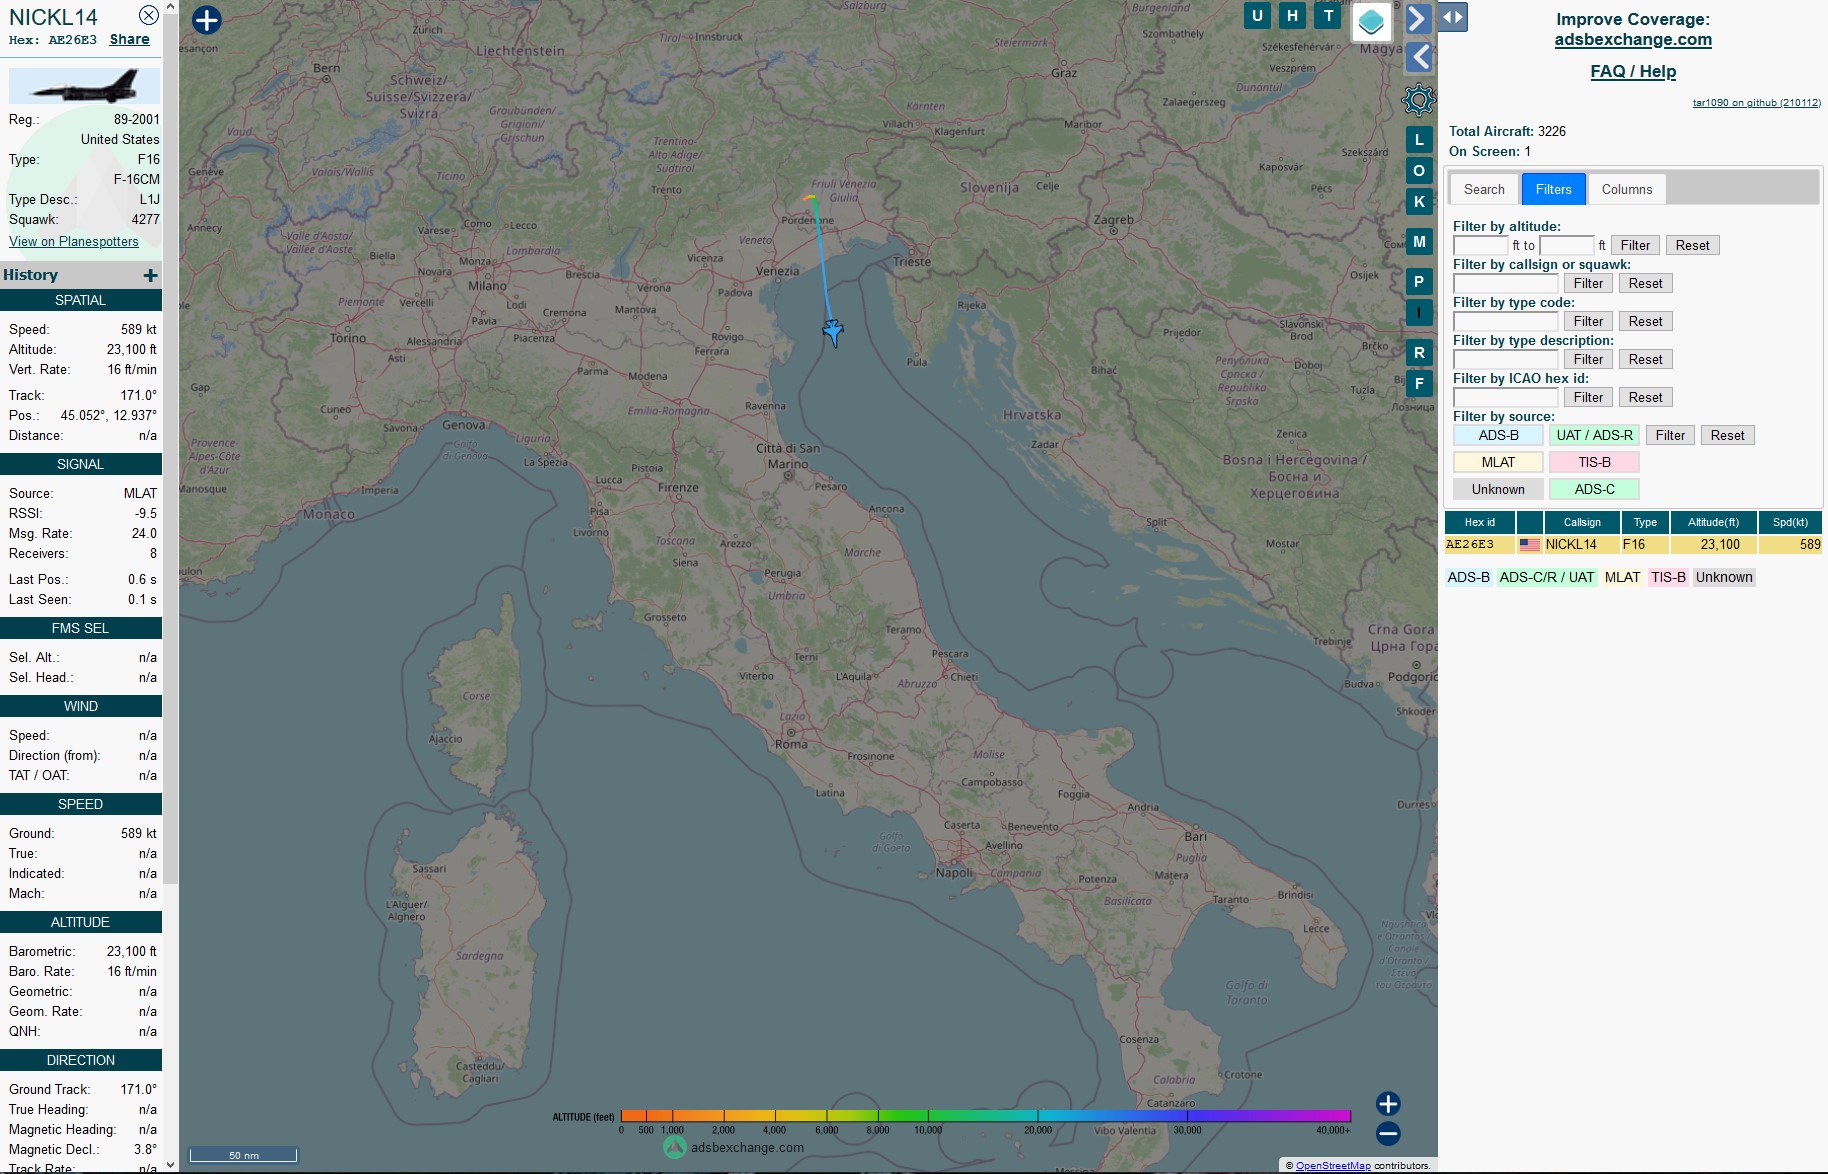
Task: Open View on Planespotters link
Action: 74,241
